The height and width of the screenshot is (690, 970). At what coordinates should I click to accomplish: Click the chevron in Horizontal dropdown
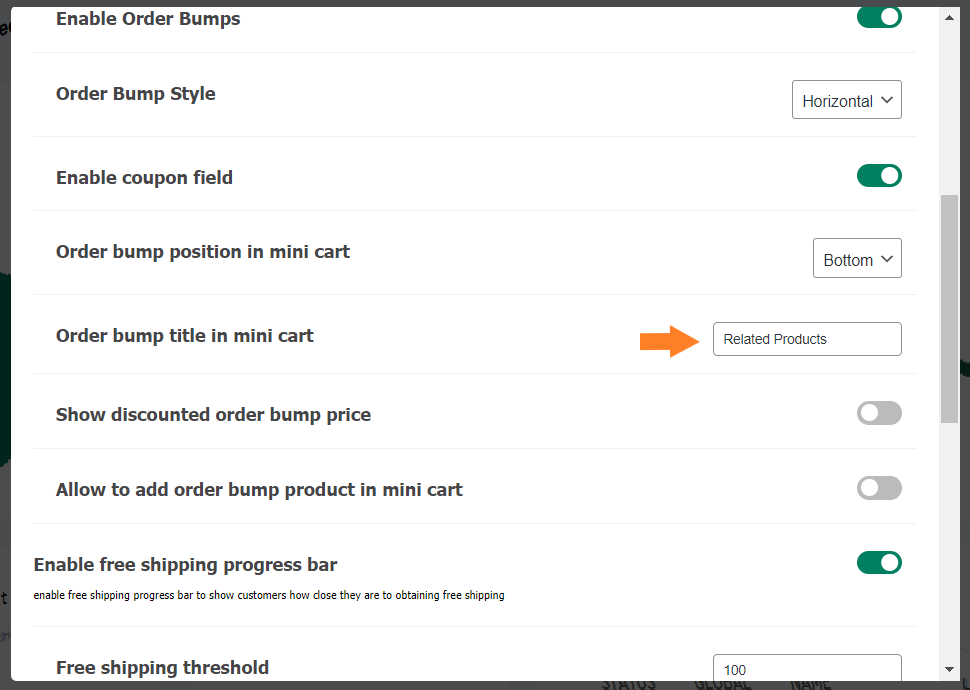tap(886, 100)
